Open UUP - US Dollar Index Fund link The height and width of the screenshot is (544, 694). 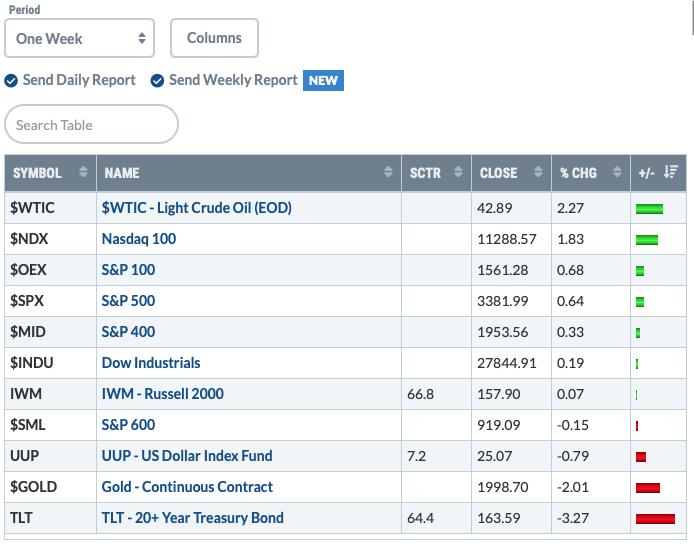click(x=187, y=455)
